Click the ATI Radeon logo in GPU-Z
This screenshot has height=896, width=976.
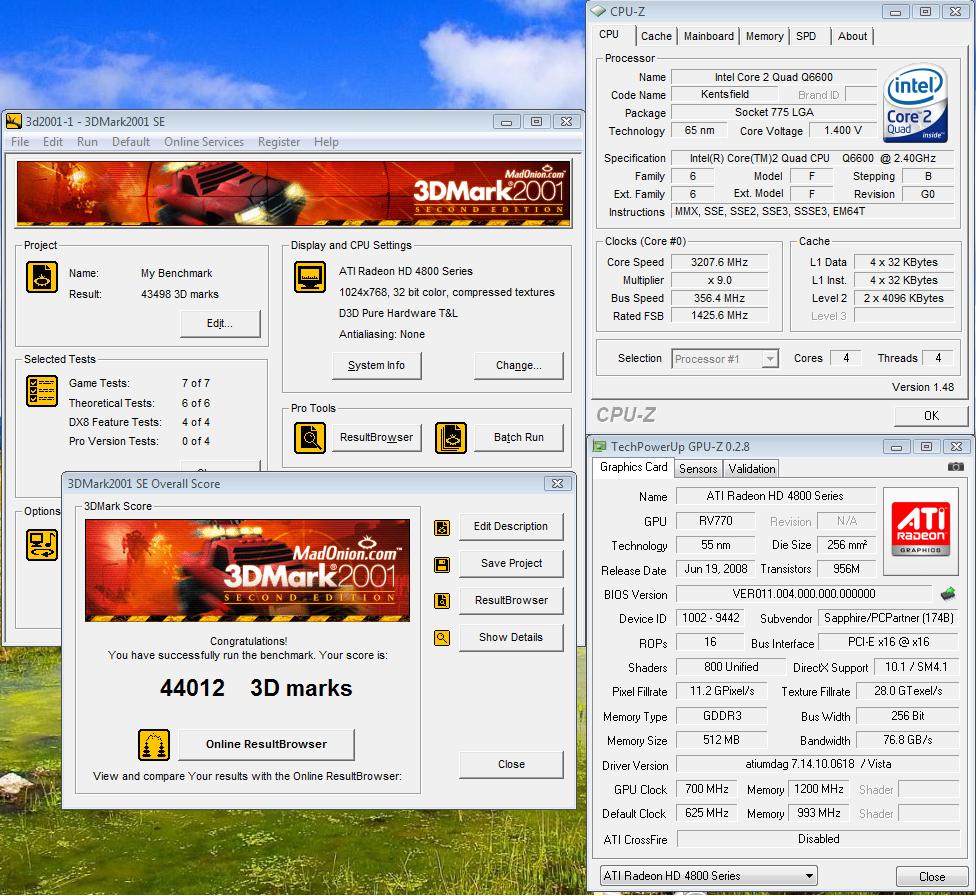[x=920, y=531]
